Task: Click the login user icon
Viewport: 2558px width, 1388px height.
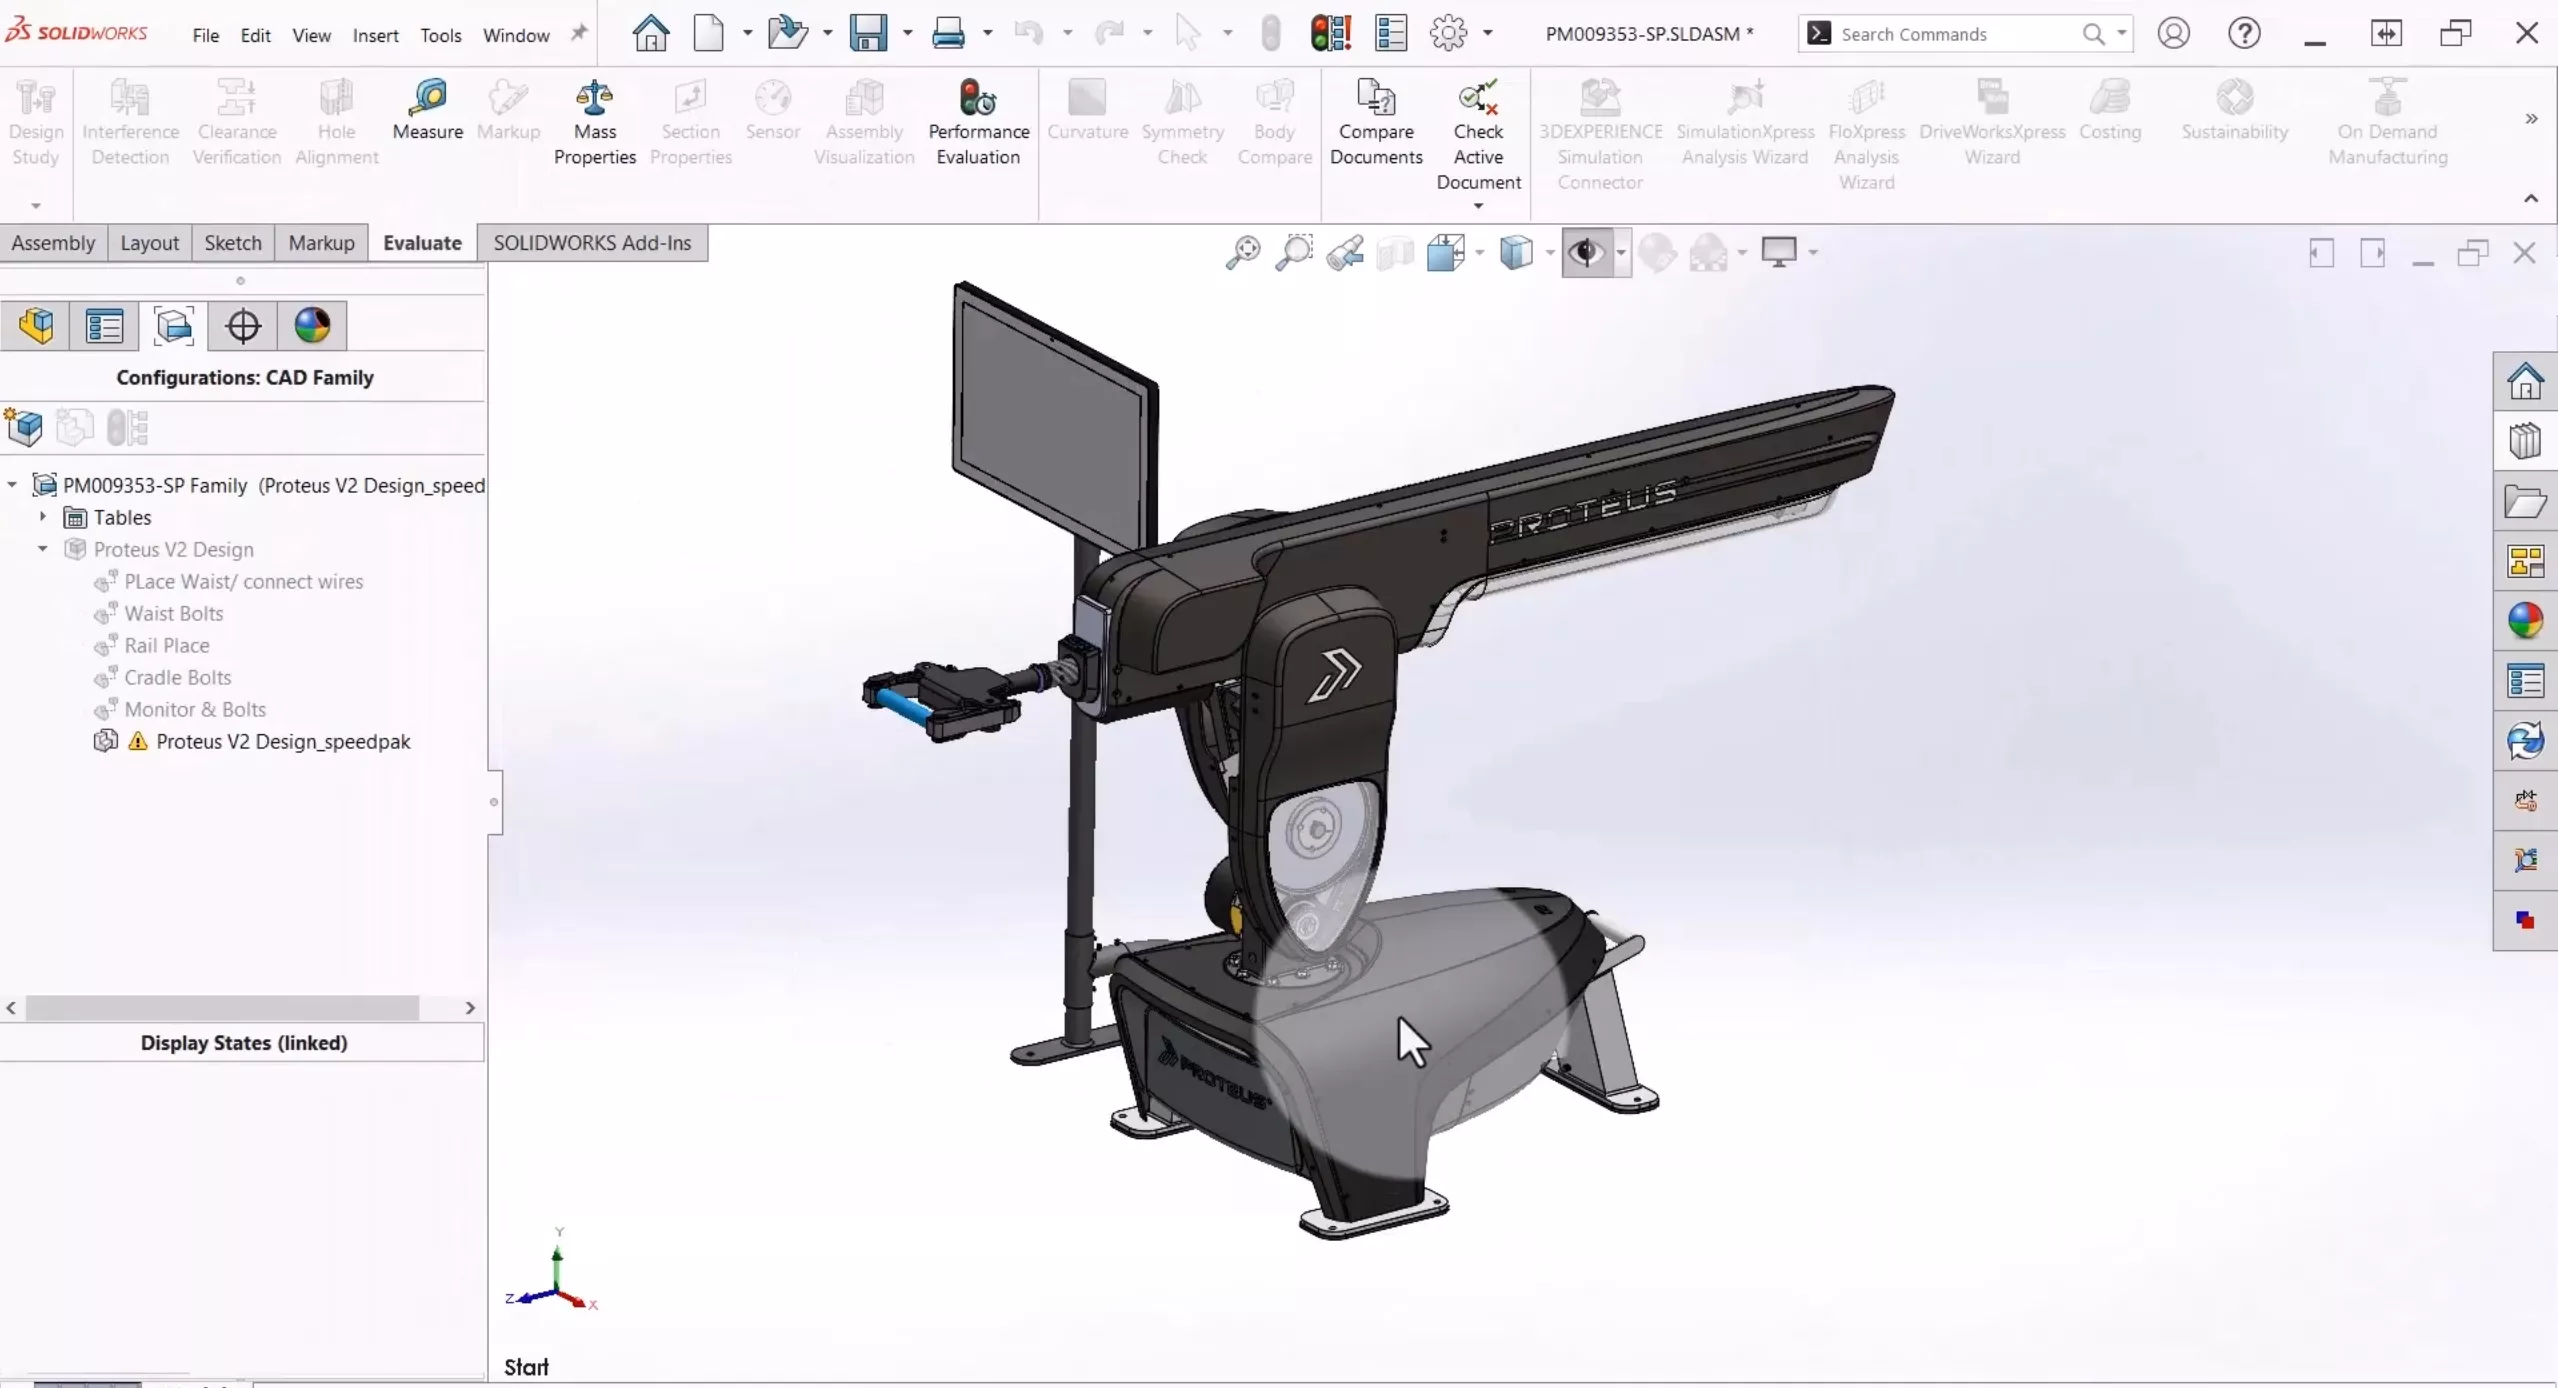Action: [2173, 33]
